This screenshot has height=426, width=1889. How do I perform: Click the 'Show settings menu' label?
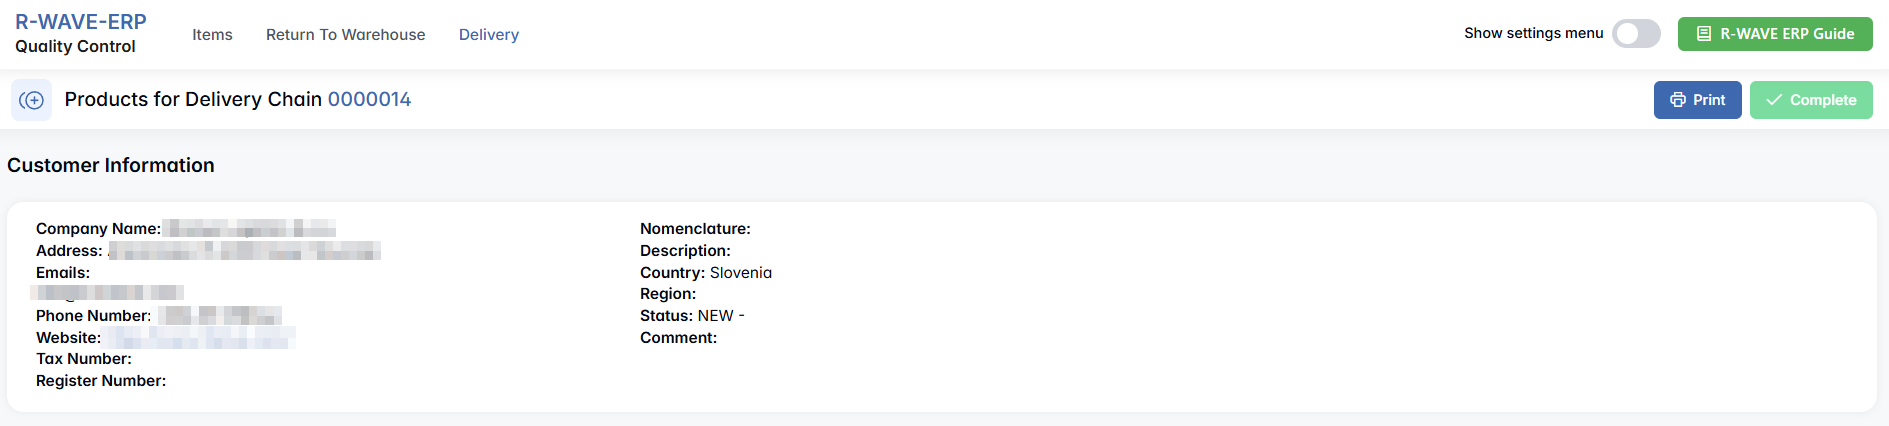coord(1533,34)
